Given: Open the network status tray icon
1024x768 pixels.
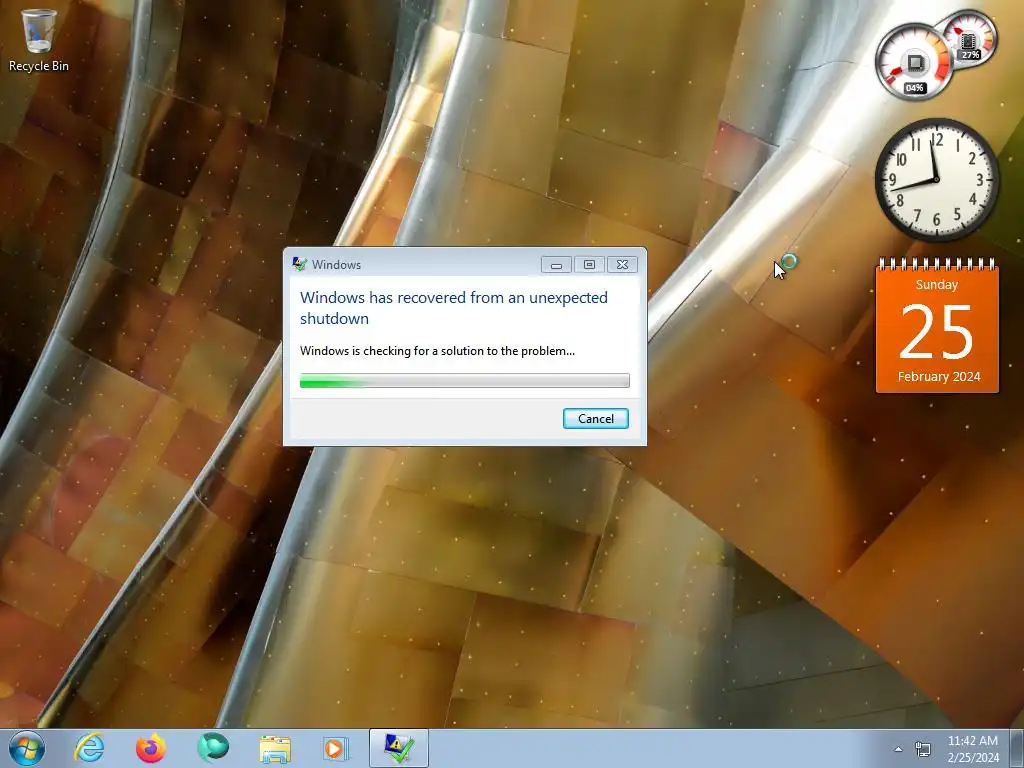Looking at the screenshot, I should point(923,749).
